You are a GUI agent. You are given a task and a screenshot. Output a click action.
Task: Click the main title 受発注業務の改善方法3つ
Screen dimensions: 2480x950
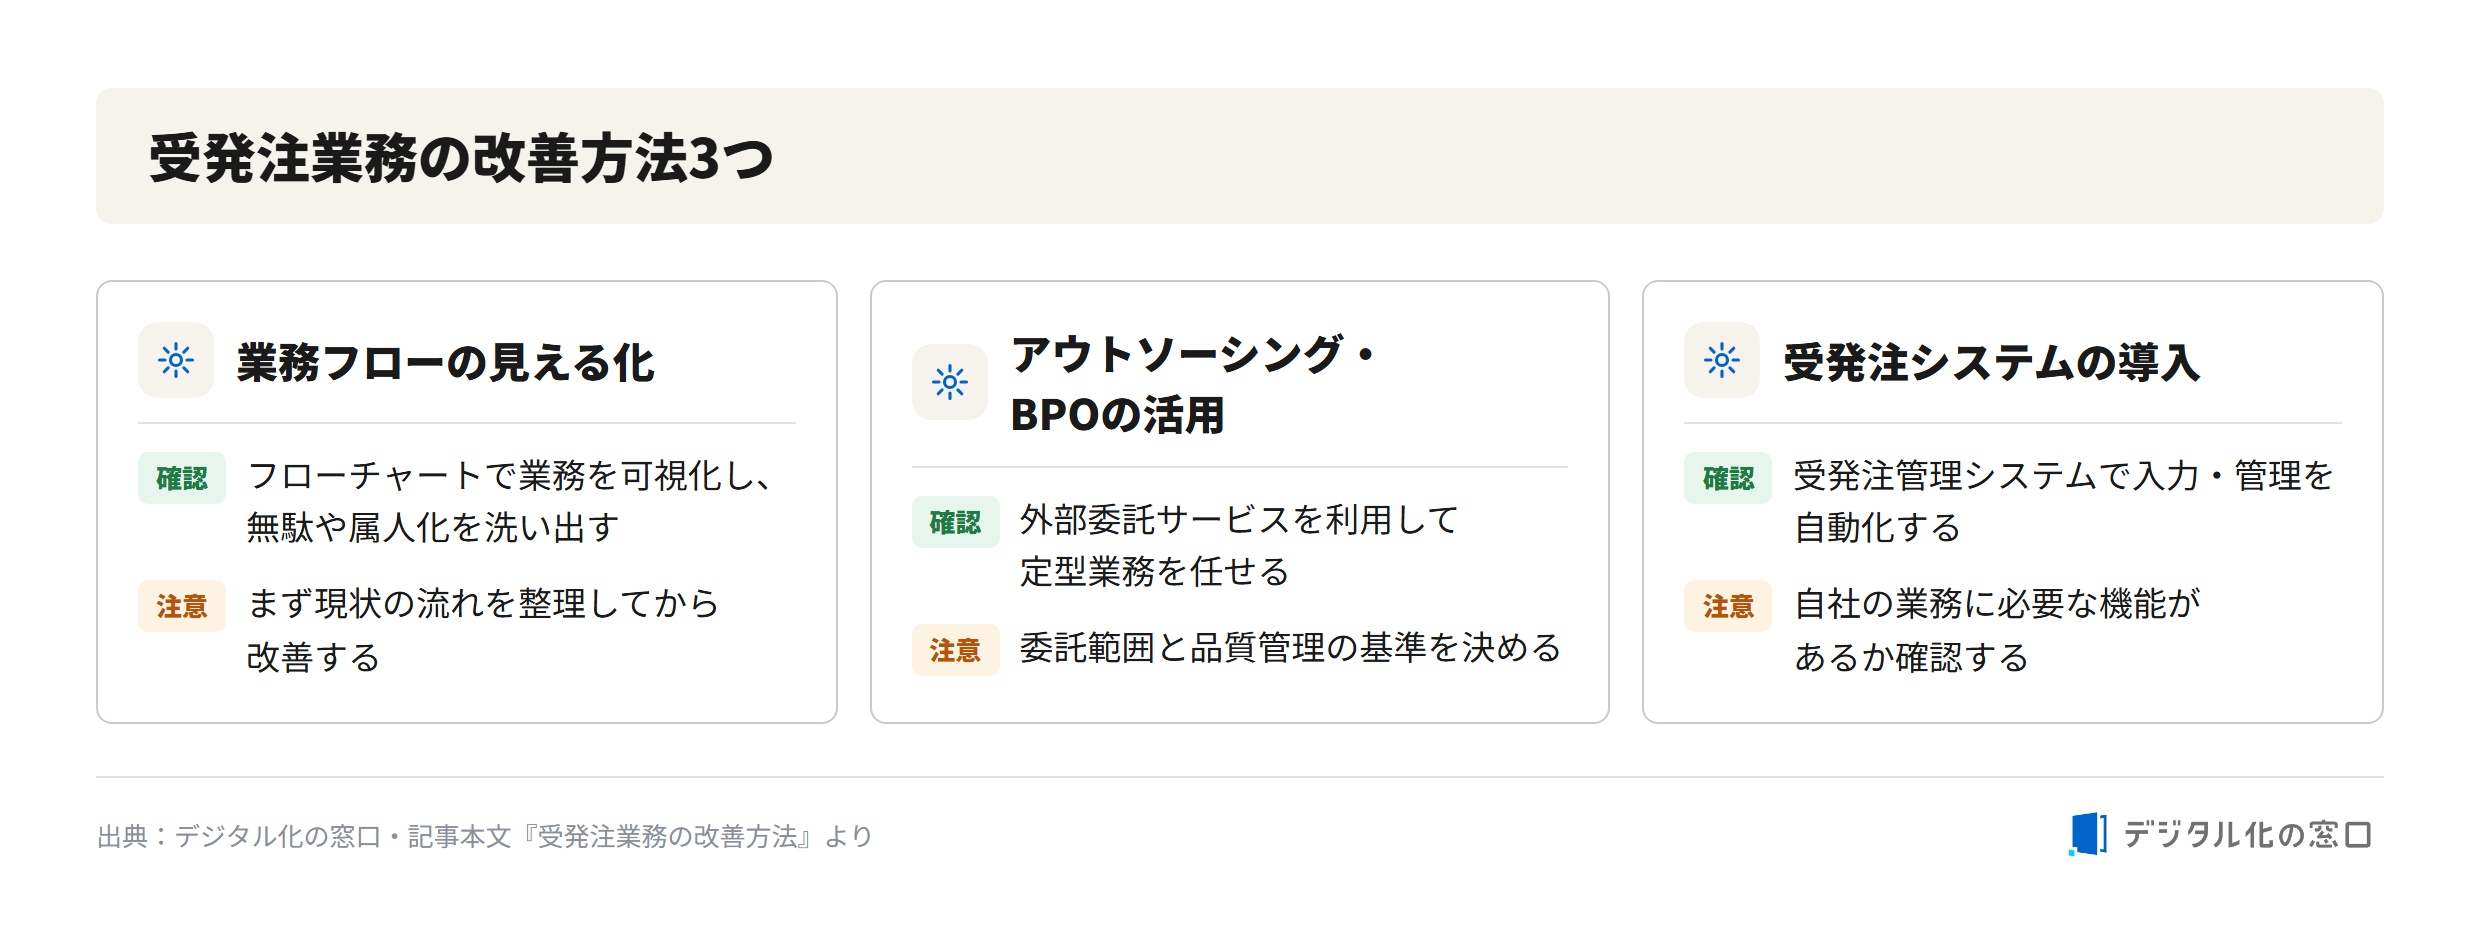pyautogui.click(x=461, y=158)
